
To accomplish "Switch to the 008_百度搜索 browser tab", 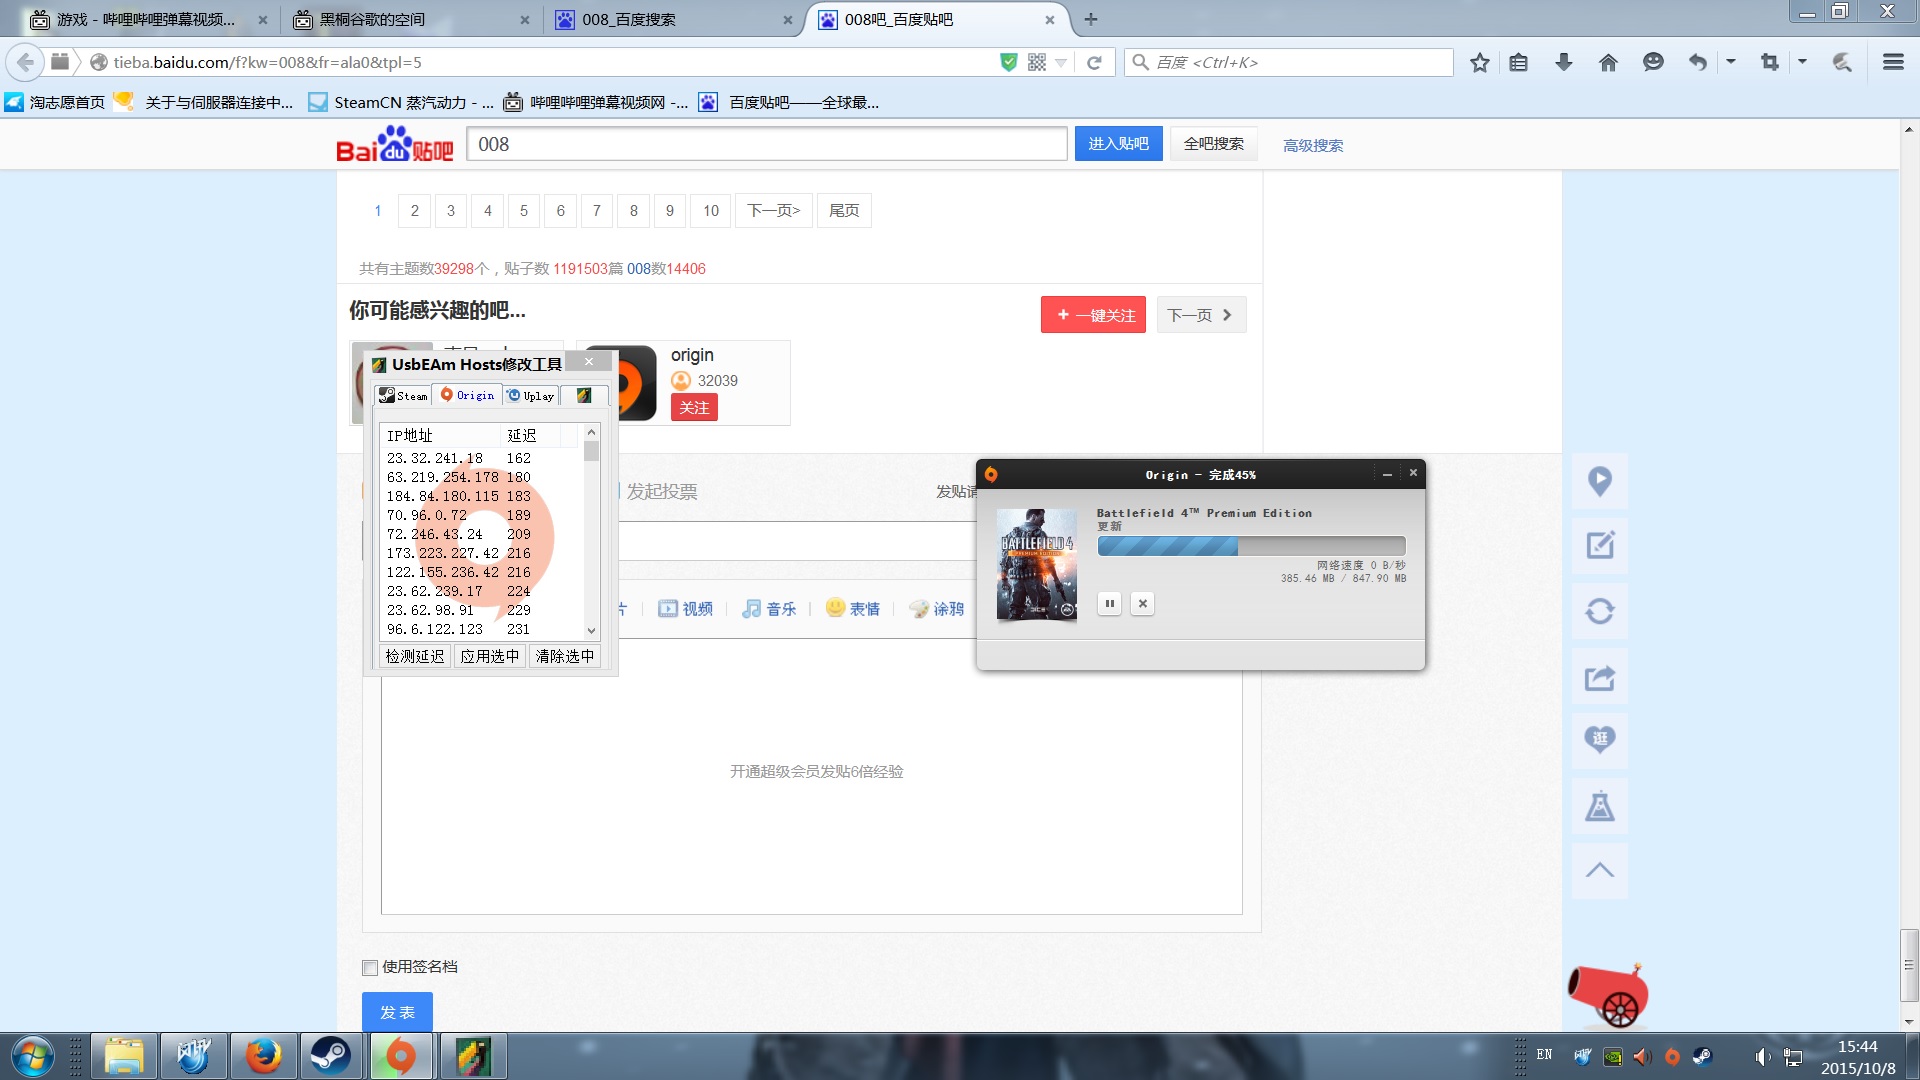I will pos(672,19).
